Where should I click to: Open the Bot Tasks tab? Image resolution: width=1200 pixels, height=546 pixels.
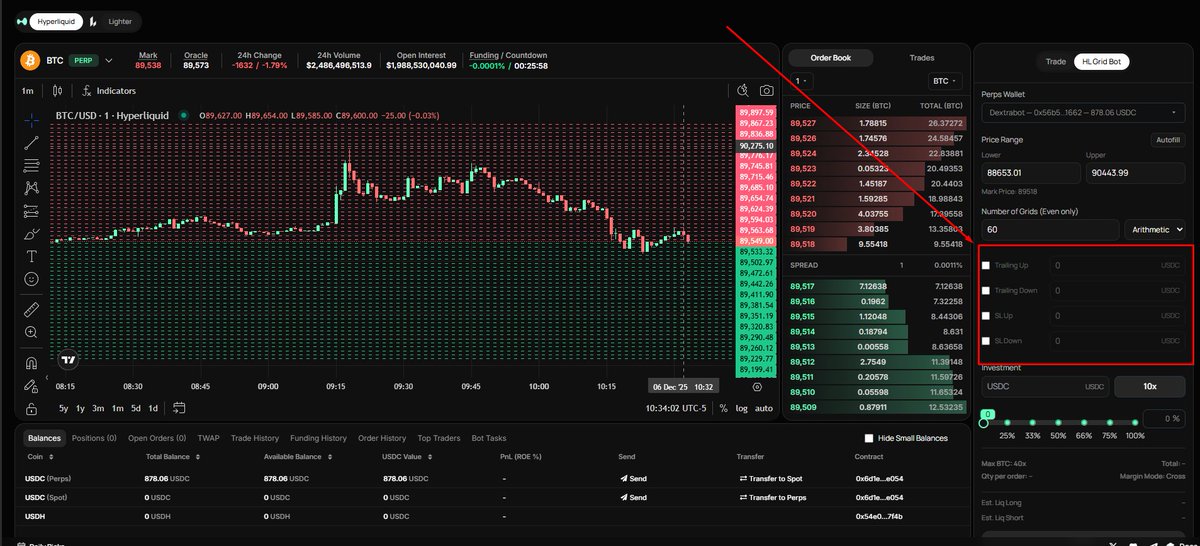pos(488,438)
